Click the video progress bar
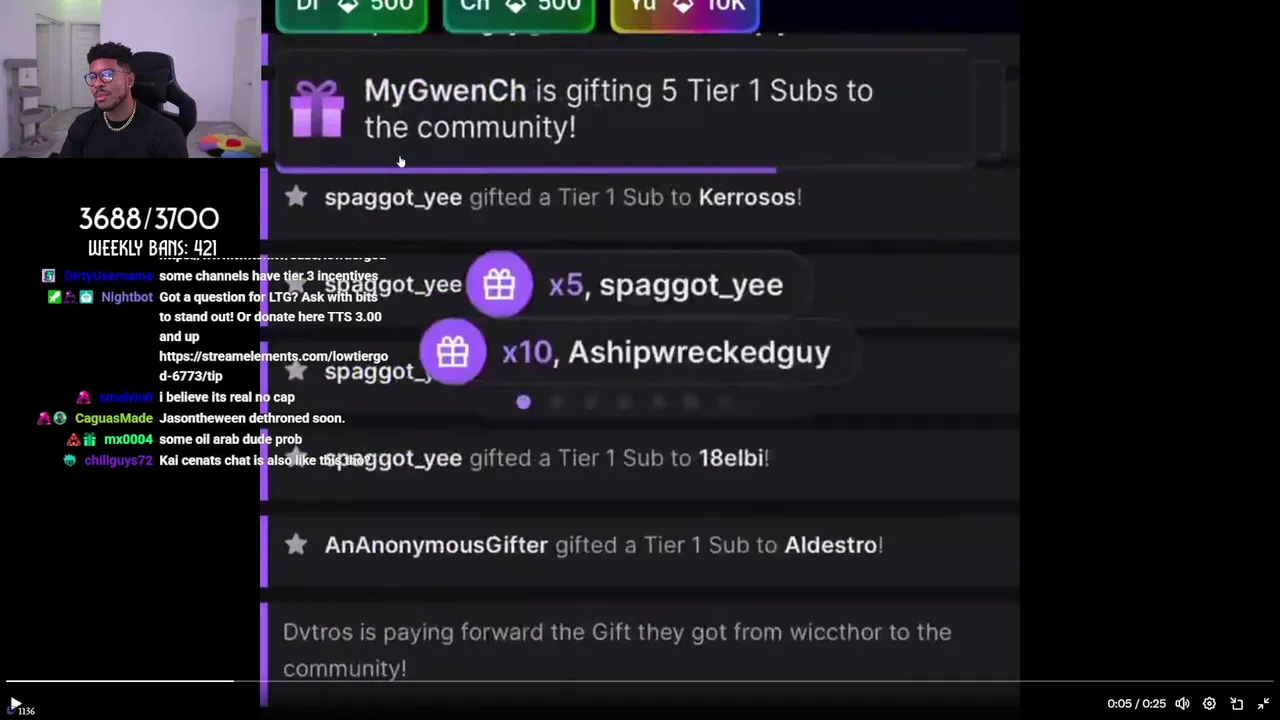This screenshot has height=720, width=1280. click(640, 682)
